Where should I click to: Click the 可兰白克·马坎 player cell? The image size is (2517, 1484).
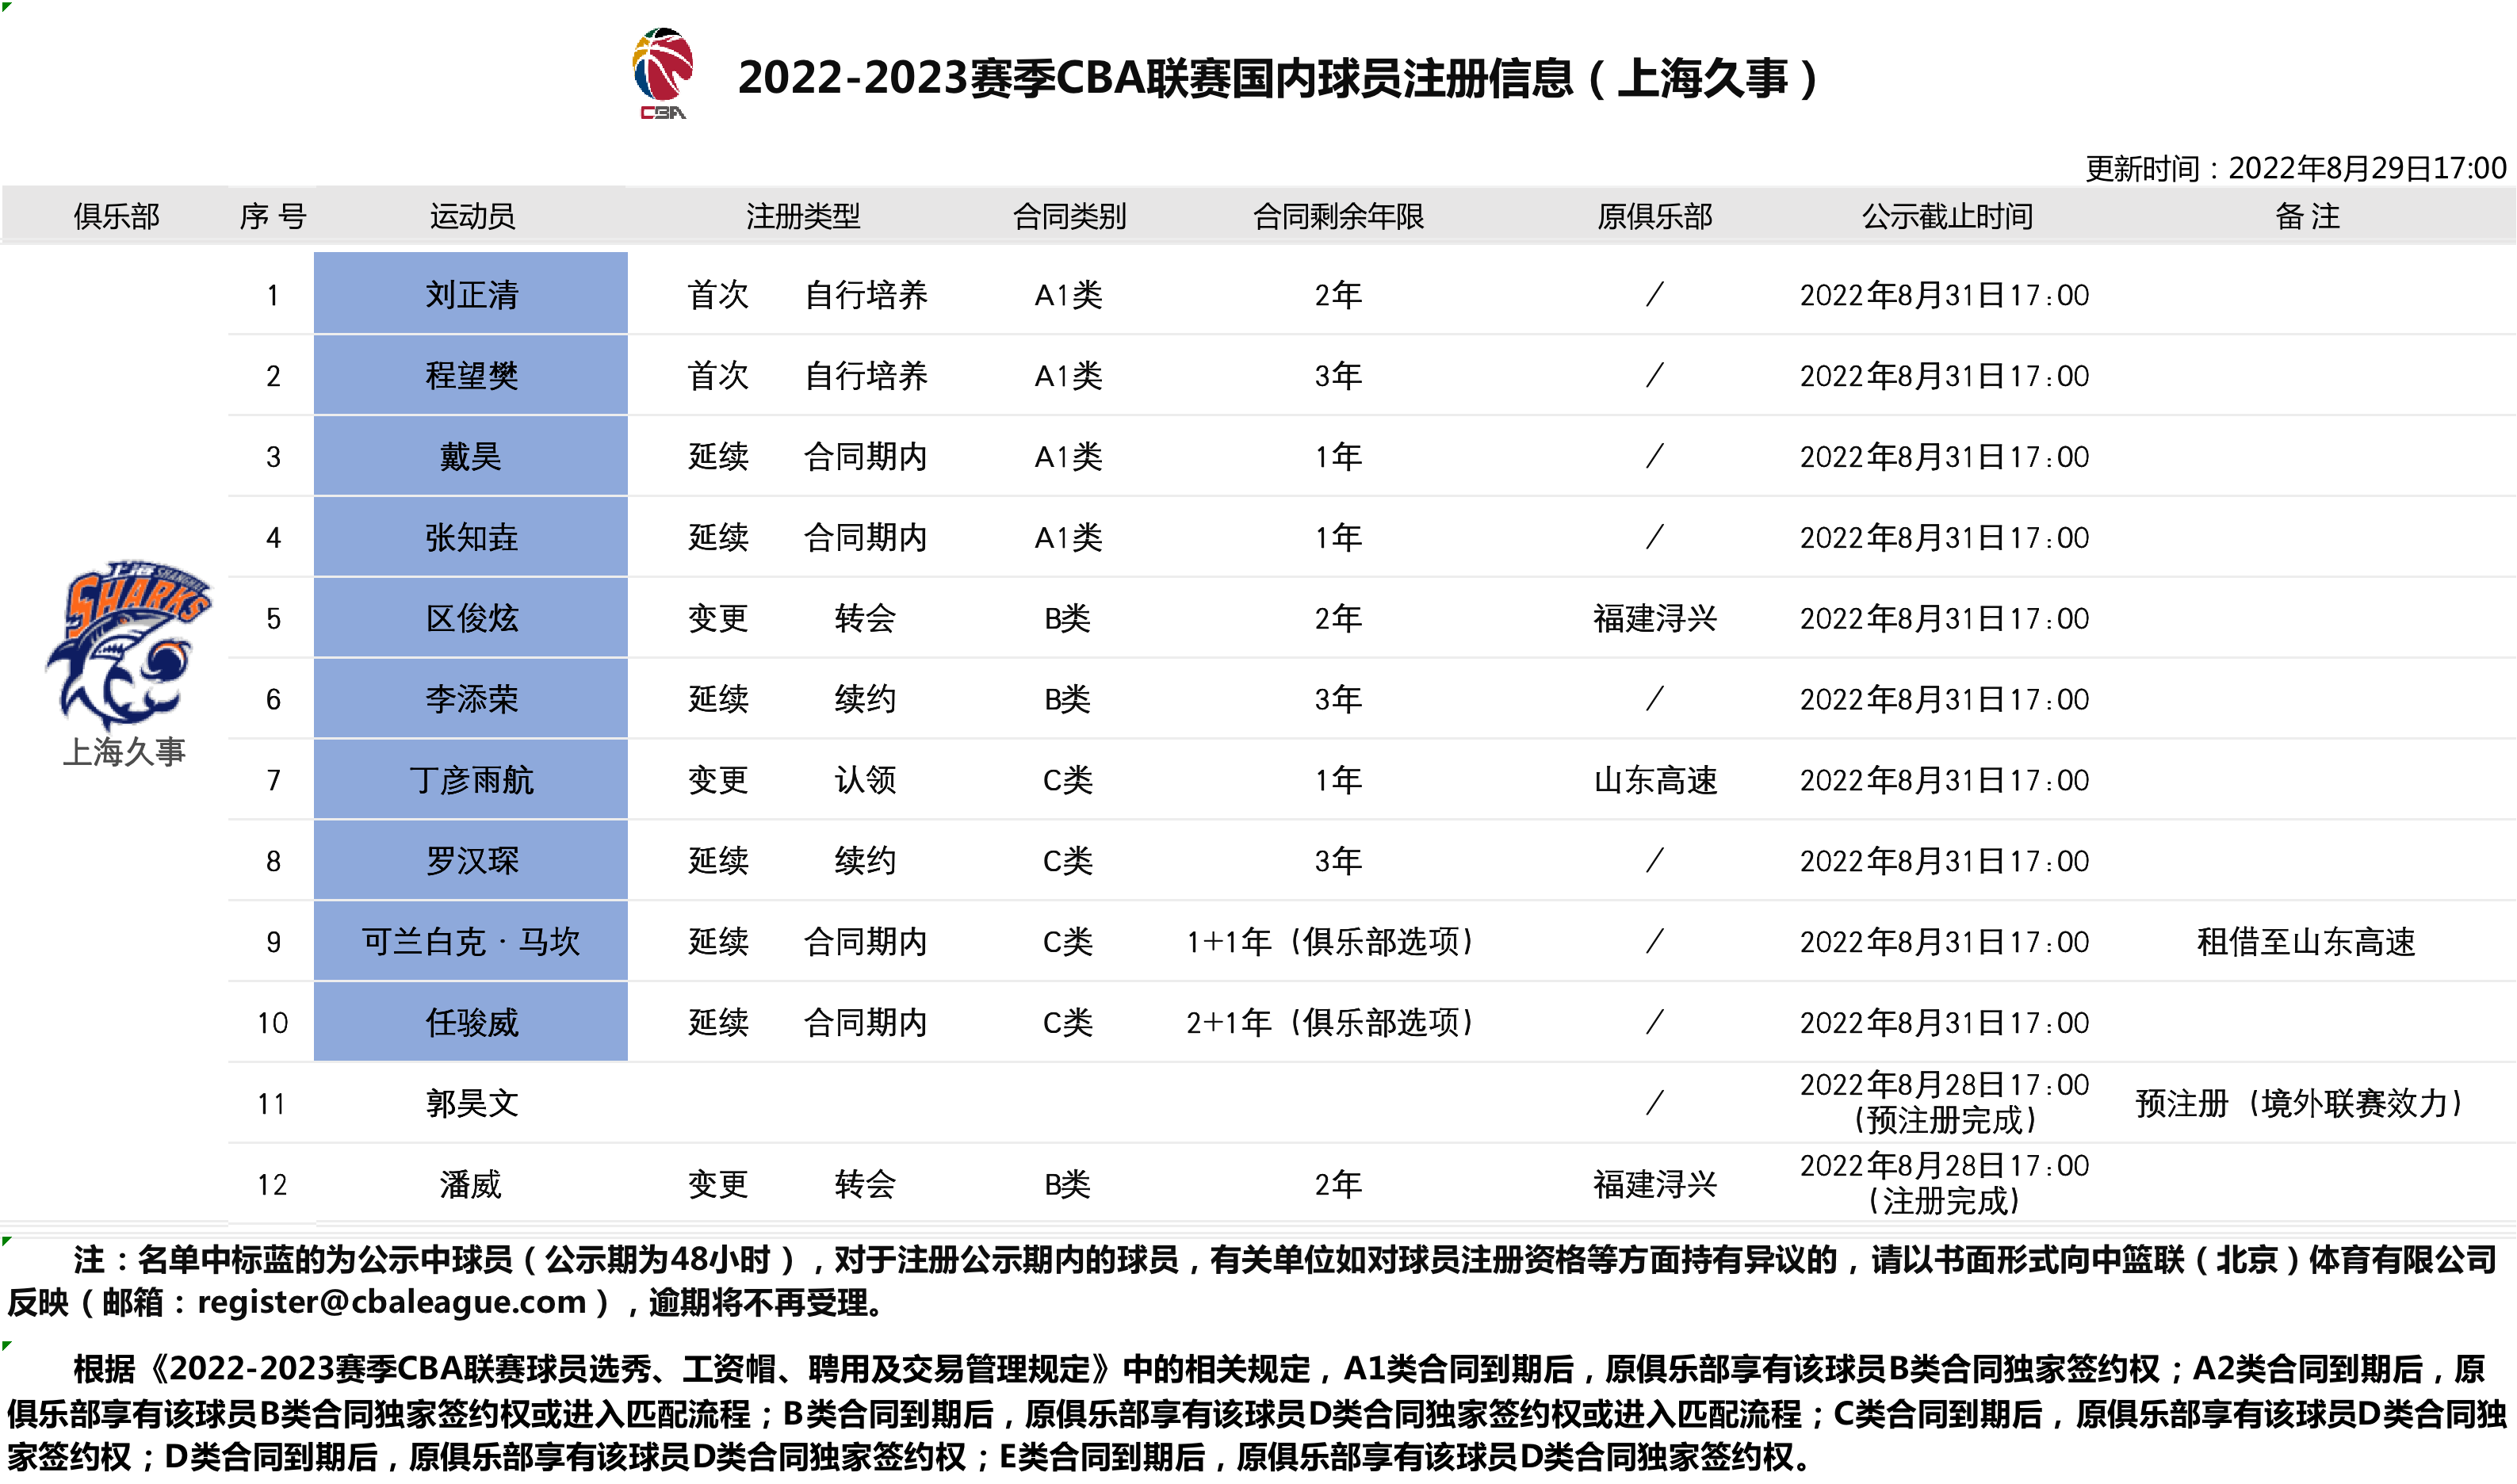[x=470, y=940]
